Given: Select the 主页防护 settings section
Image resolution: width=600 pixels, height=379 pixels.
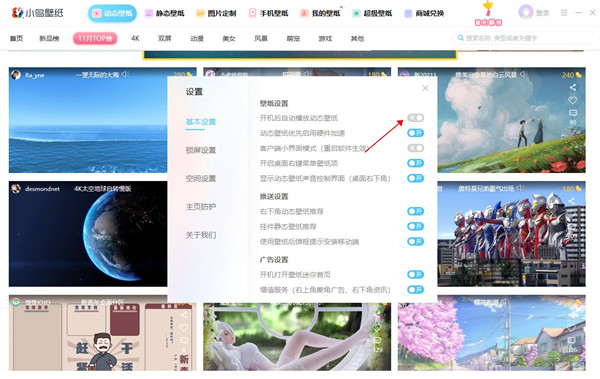Looking at the screenshot, I should pos(201,207).
